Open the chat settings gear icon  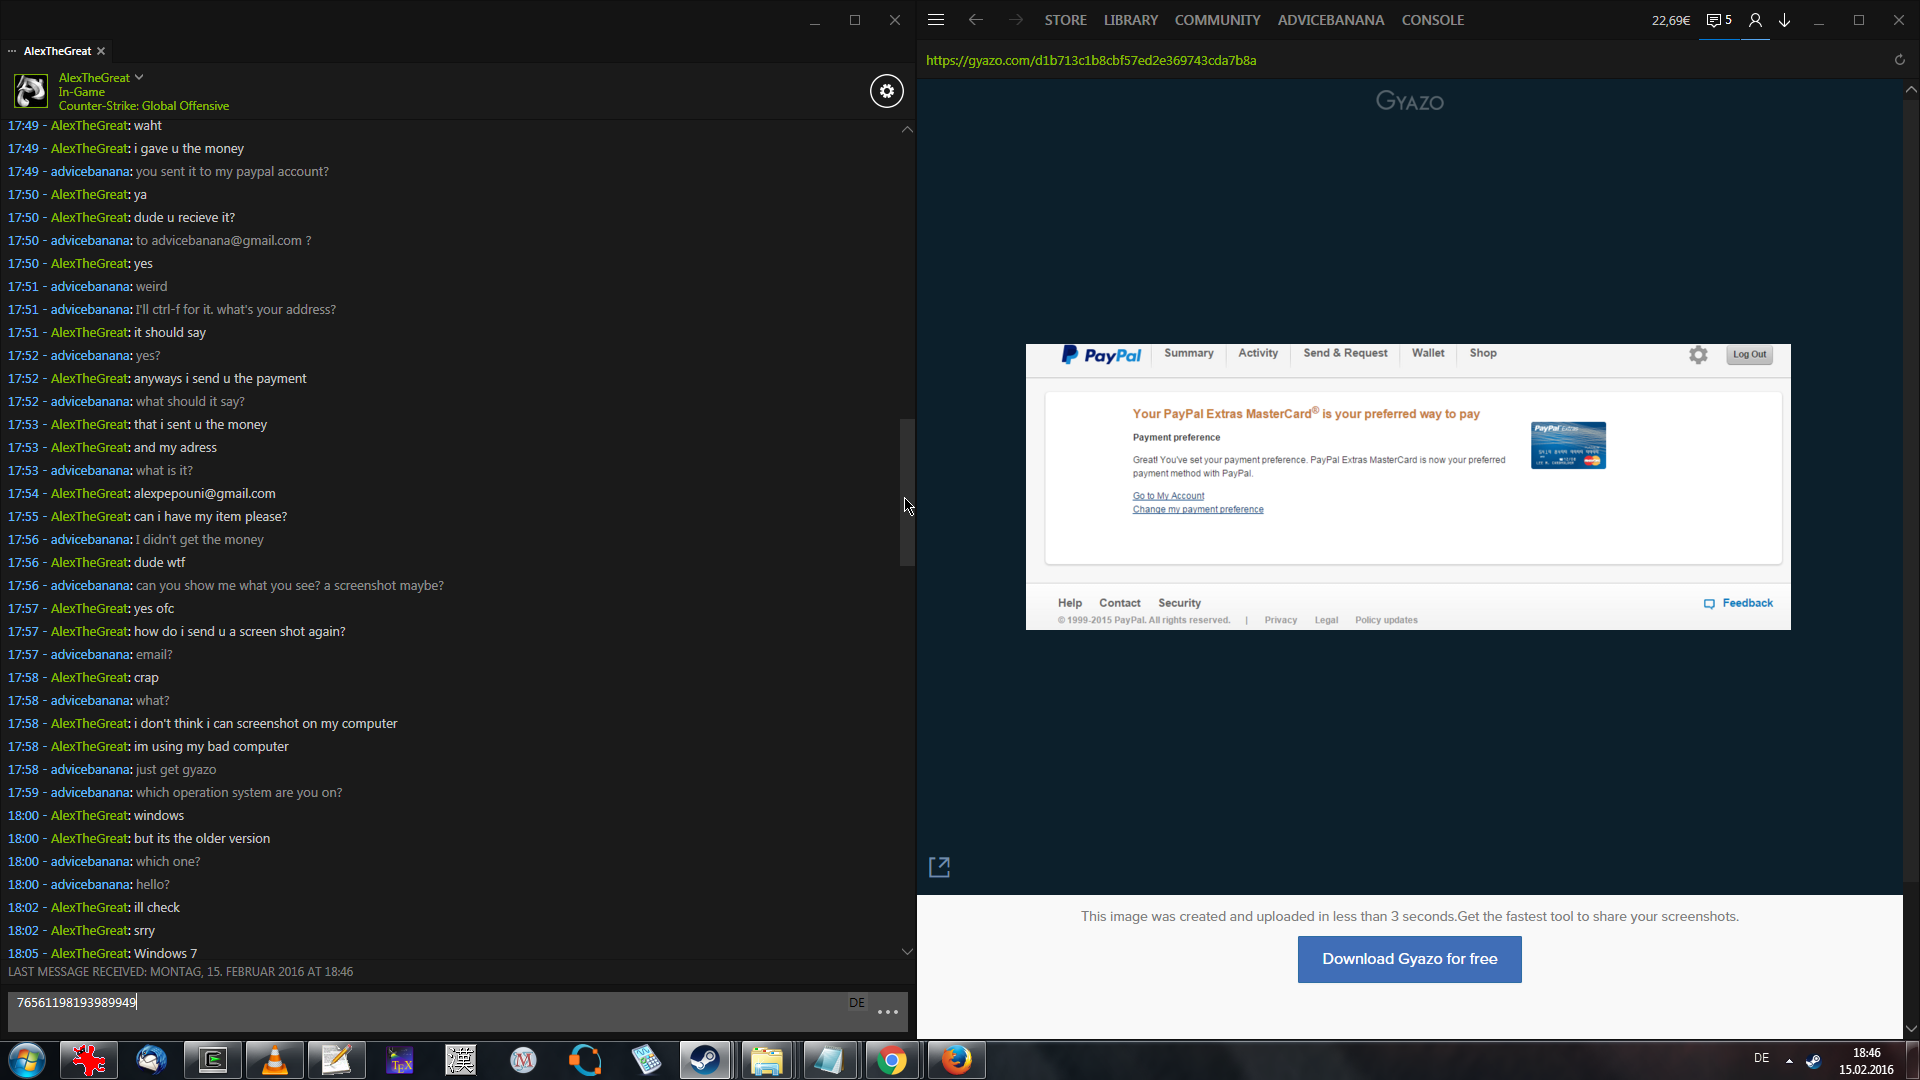[x=886, y=91]
